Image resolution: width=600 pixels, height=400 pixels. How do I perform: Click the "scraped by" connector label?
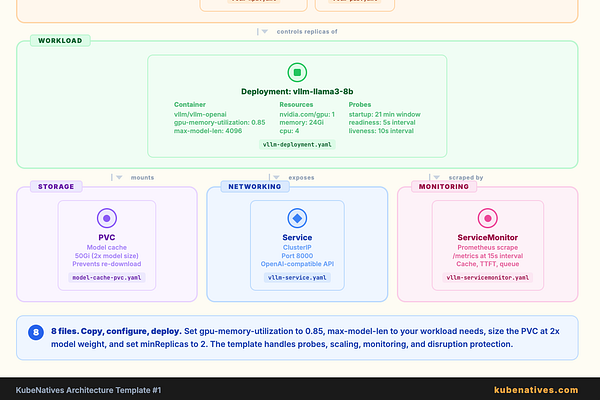466,178
